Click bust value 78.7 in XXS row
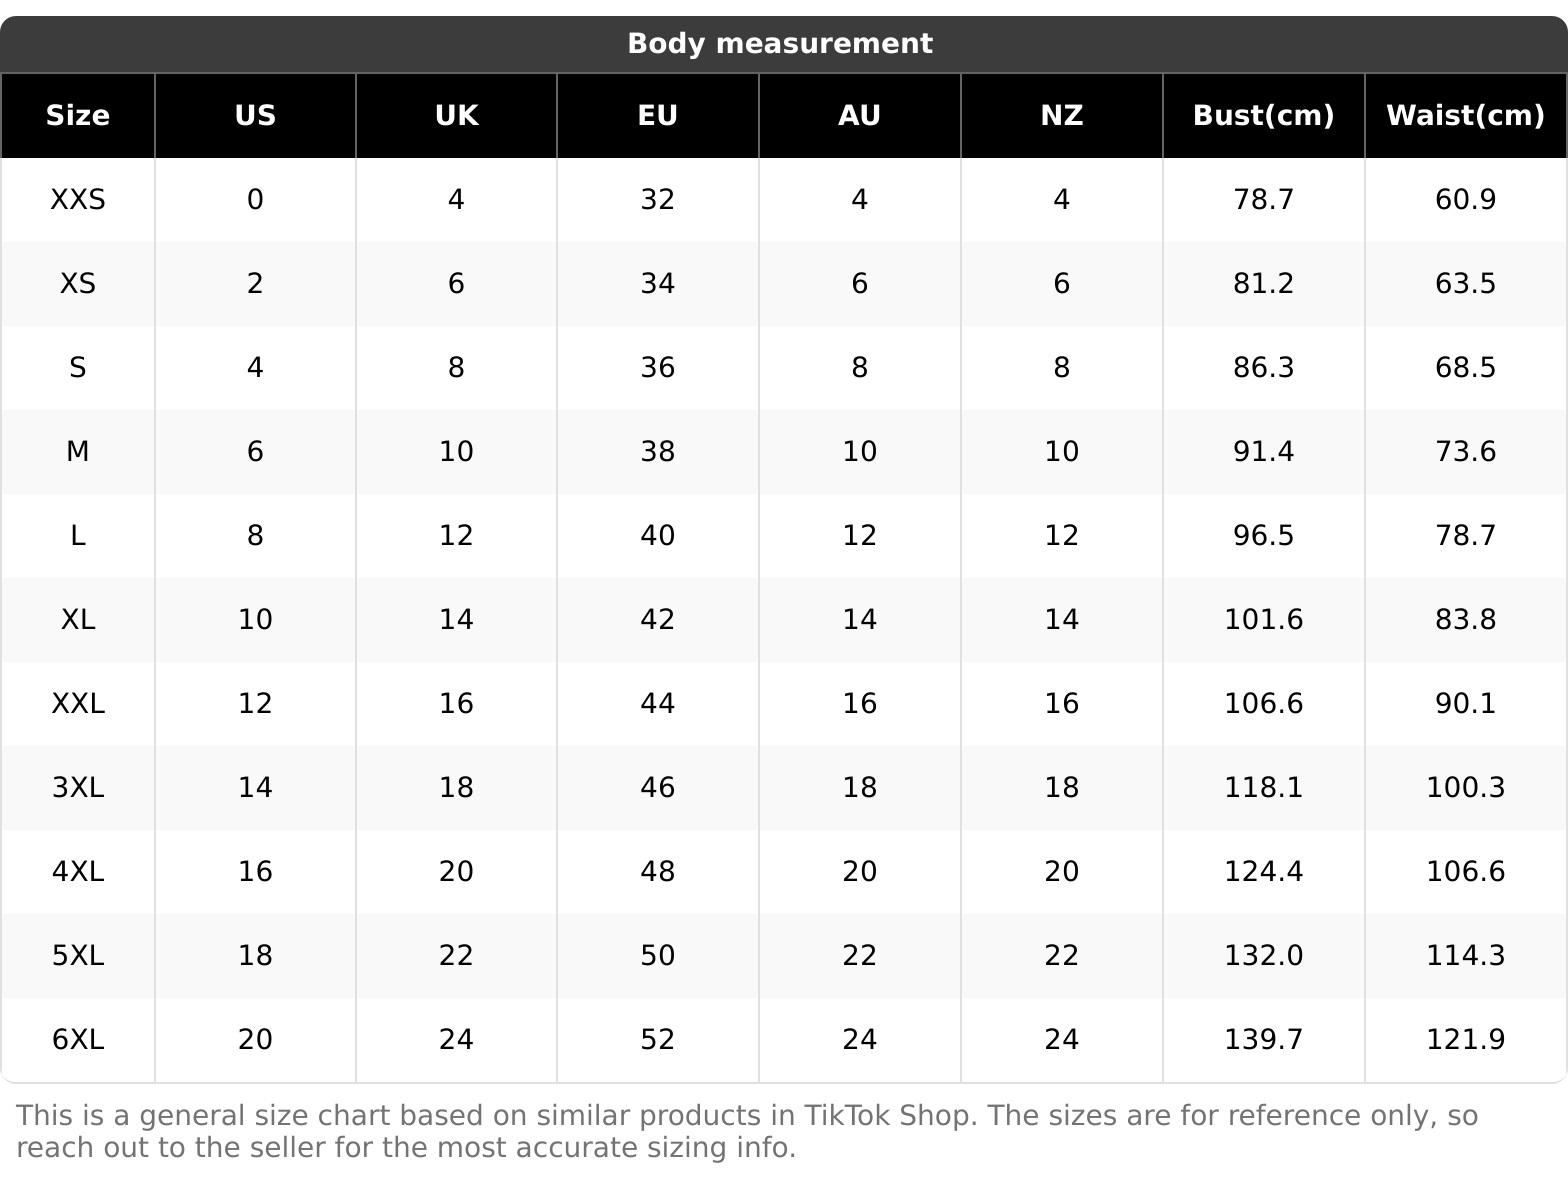This screenshot has height=1180, width=1568. coord(1263,200)
